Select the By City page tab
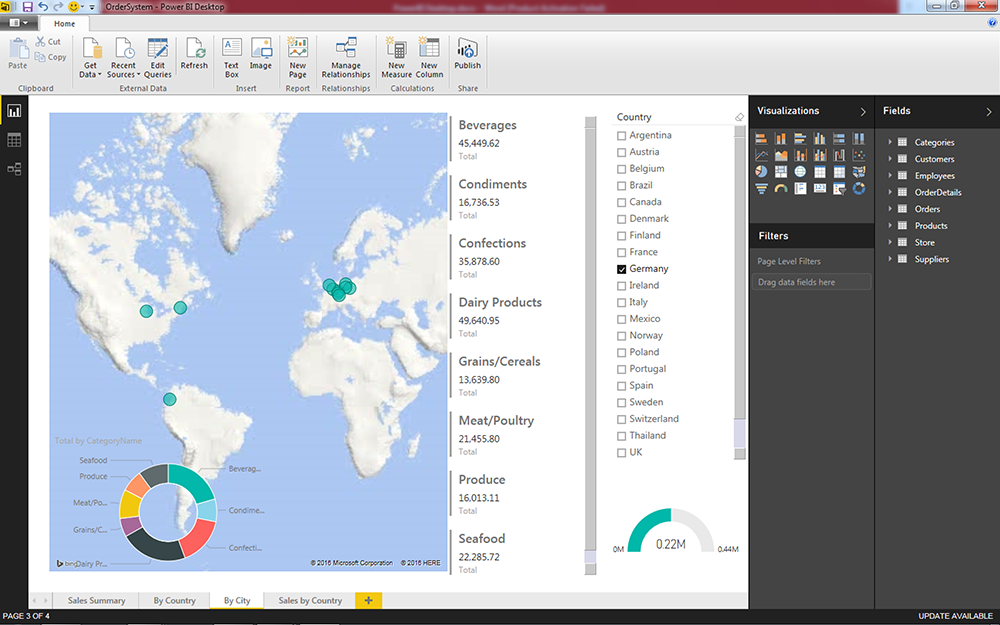1000x625 pixels. click(x=237, y=600)
